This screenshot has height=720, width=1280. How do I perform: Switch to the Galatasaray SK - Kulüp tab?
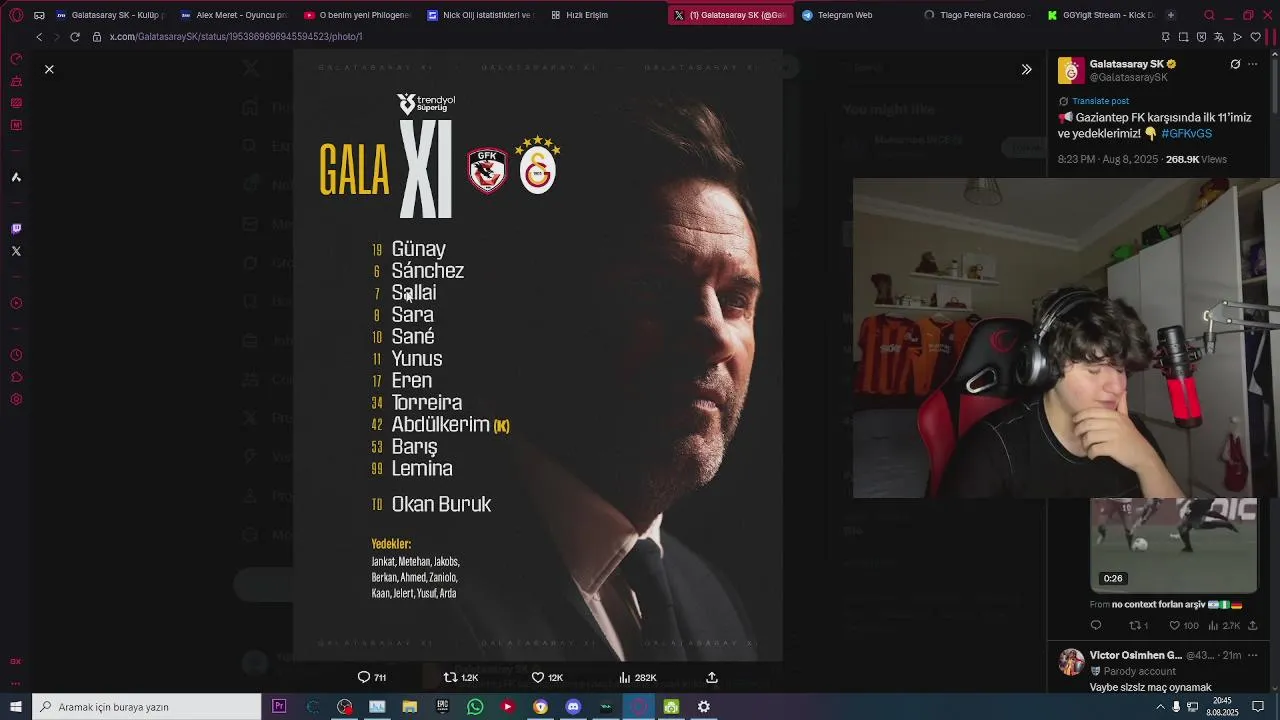[110, 15]
